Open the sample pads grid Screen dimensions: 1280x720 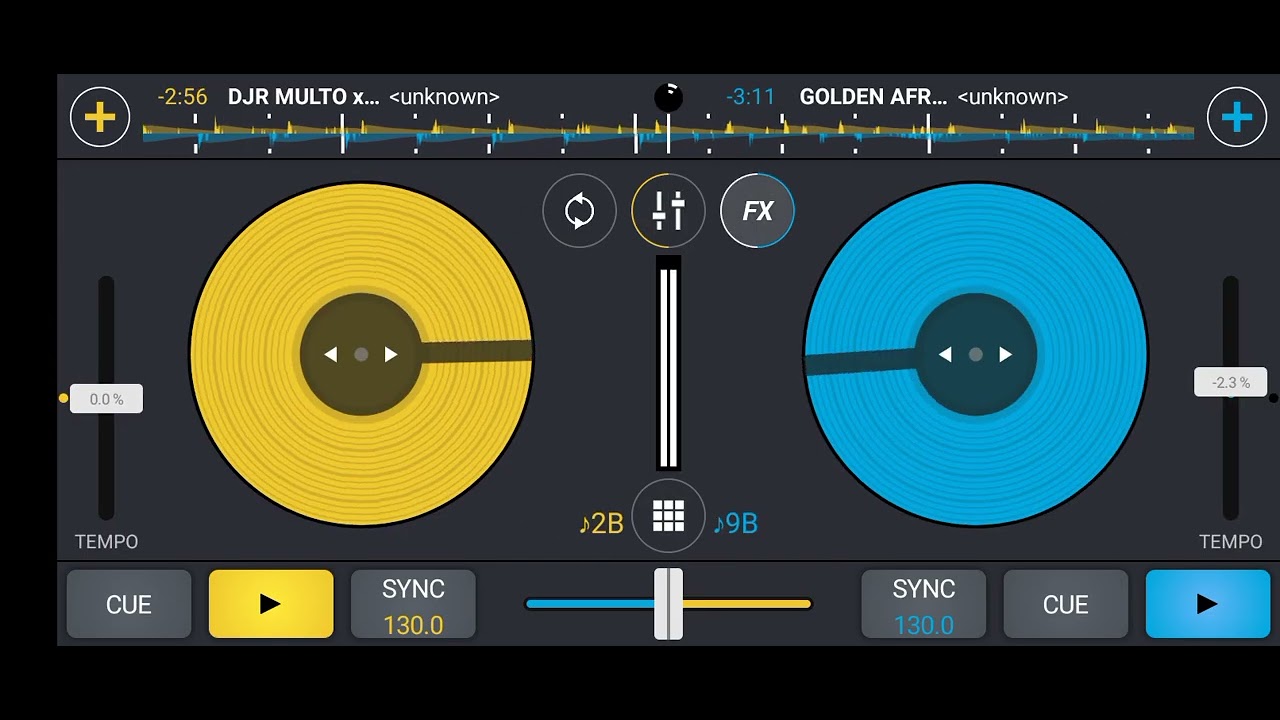pyautogui.click(x=668, y=516)
